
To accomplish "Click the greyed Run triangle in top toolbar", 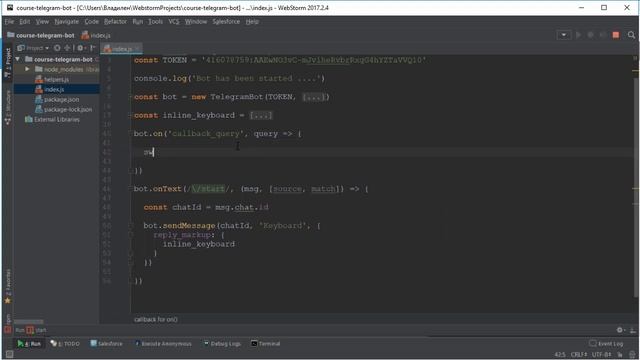I will 578,35.
